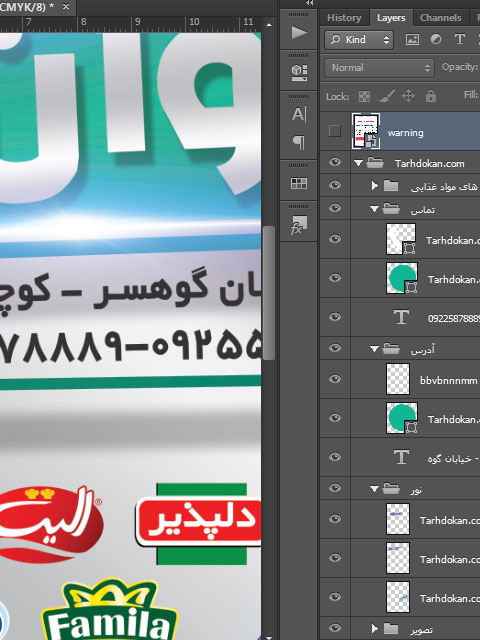Collapse the نور group

coord(374,489)
